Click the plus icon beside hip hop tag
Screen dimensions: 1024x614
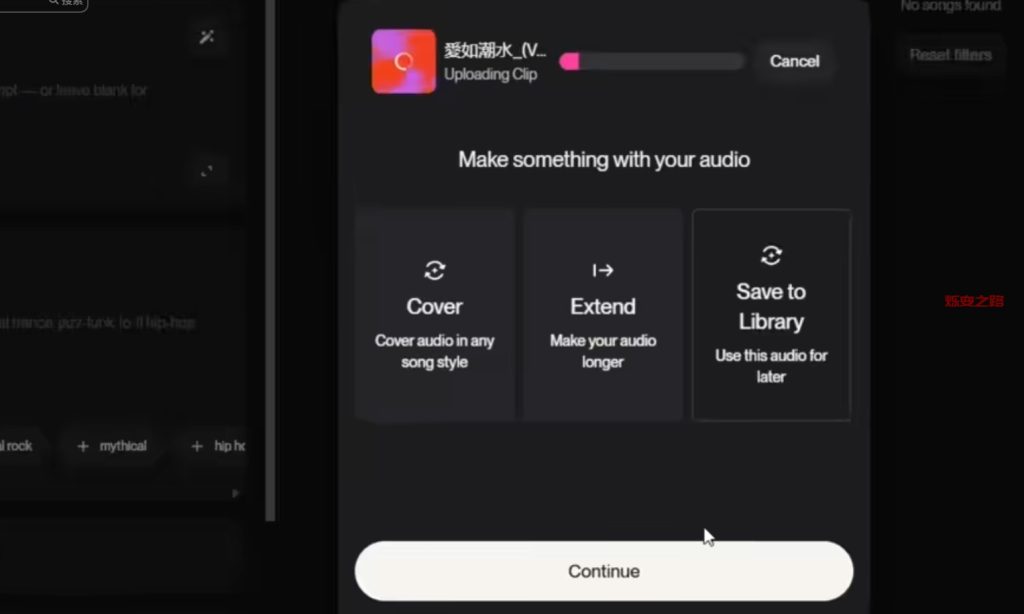tap(197, 446)
